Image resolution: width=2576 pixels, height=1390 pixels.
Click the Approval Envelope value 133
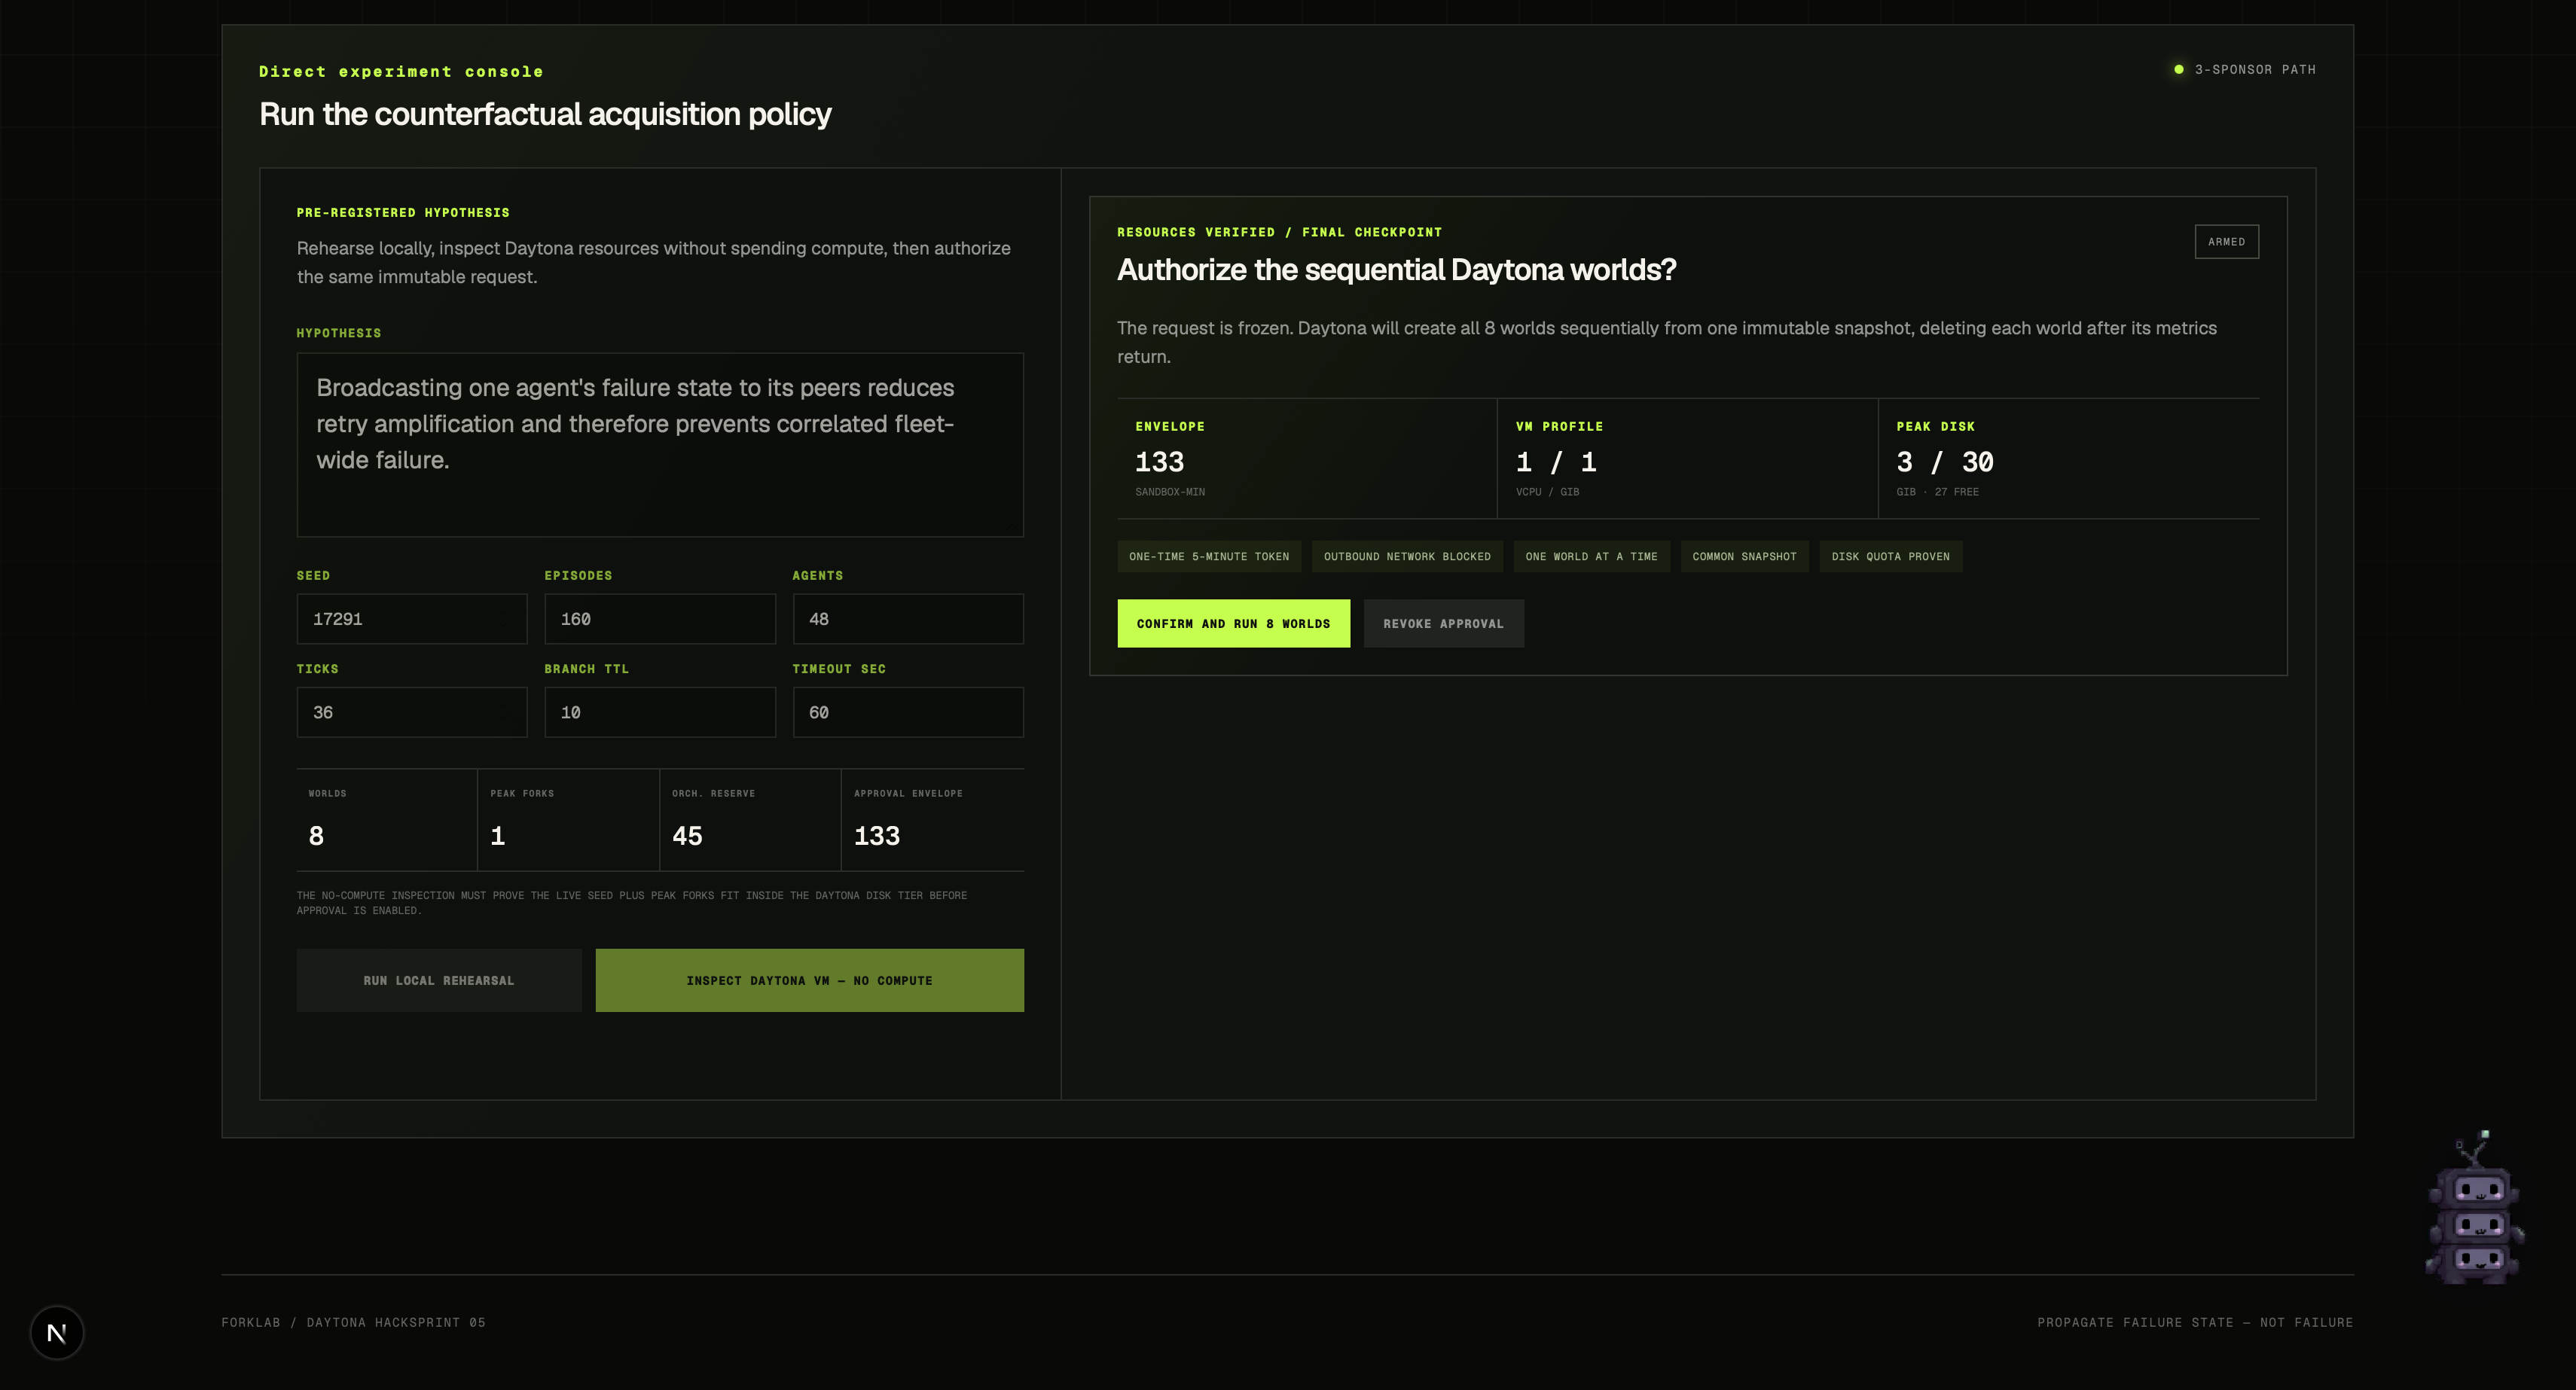point(877,835)
